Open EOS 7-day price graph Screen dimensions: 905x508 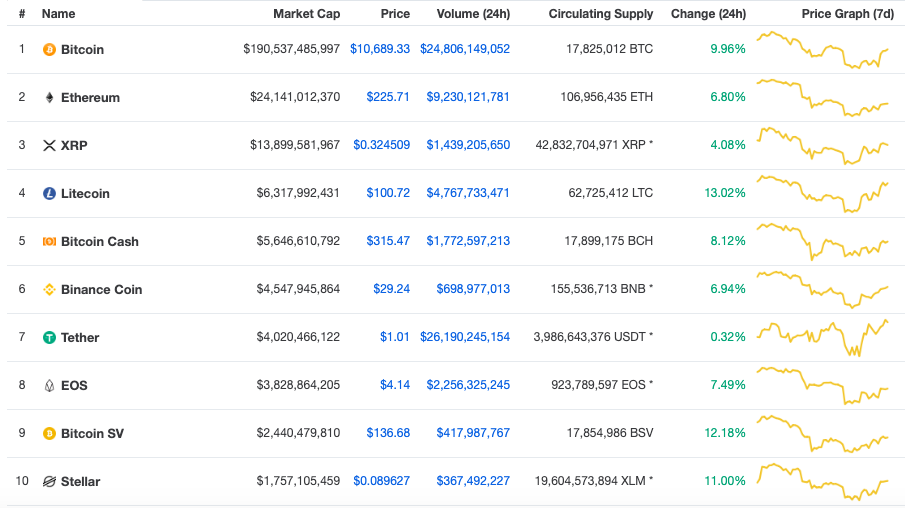coord(822,385)
